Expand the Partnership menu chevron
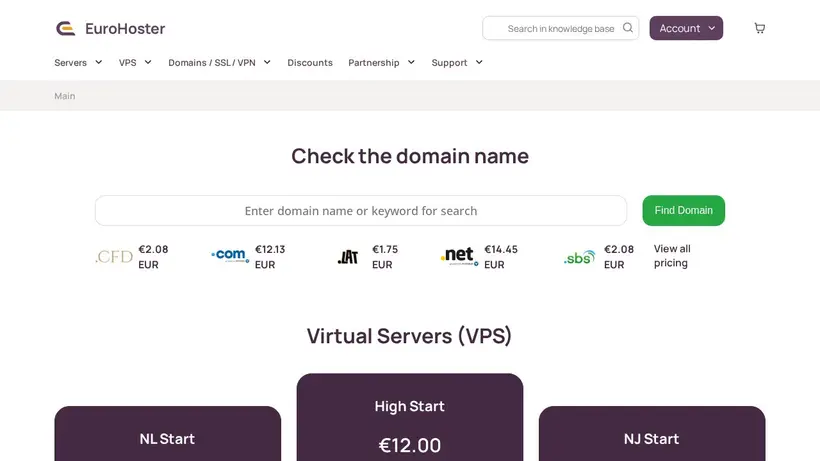Viewport: 820px width, 461px height. (412, 62)
